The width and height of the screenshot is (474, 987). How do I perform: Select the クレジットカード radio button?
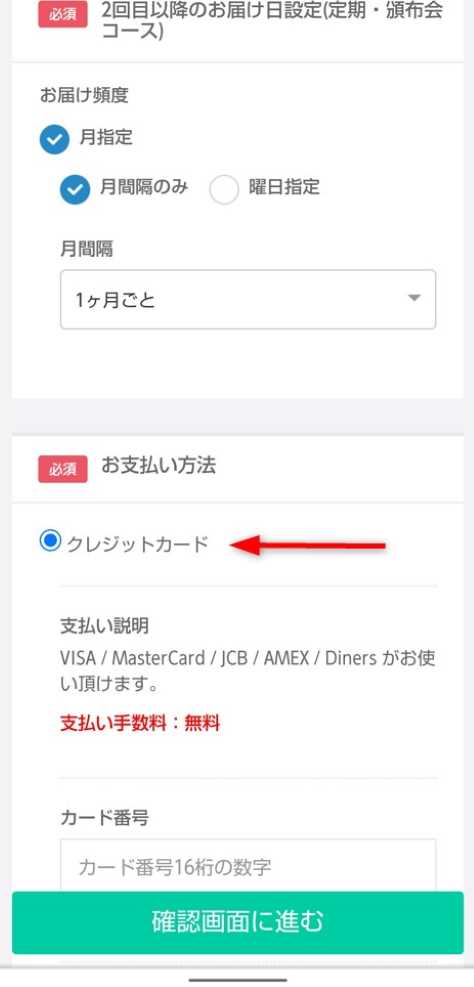49,541
